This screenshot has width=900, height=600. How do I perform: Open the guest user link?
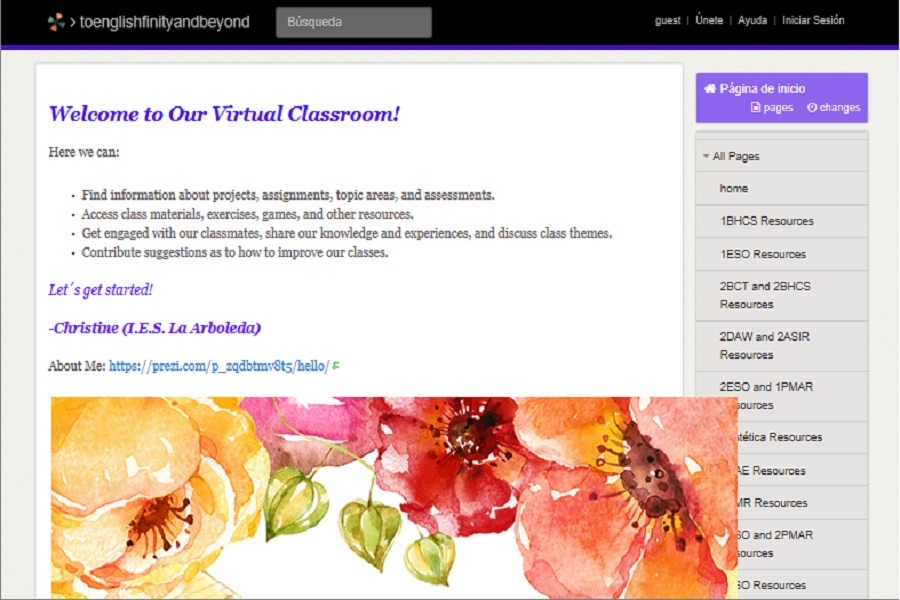point(667,21)
